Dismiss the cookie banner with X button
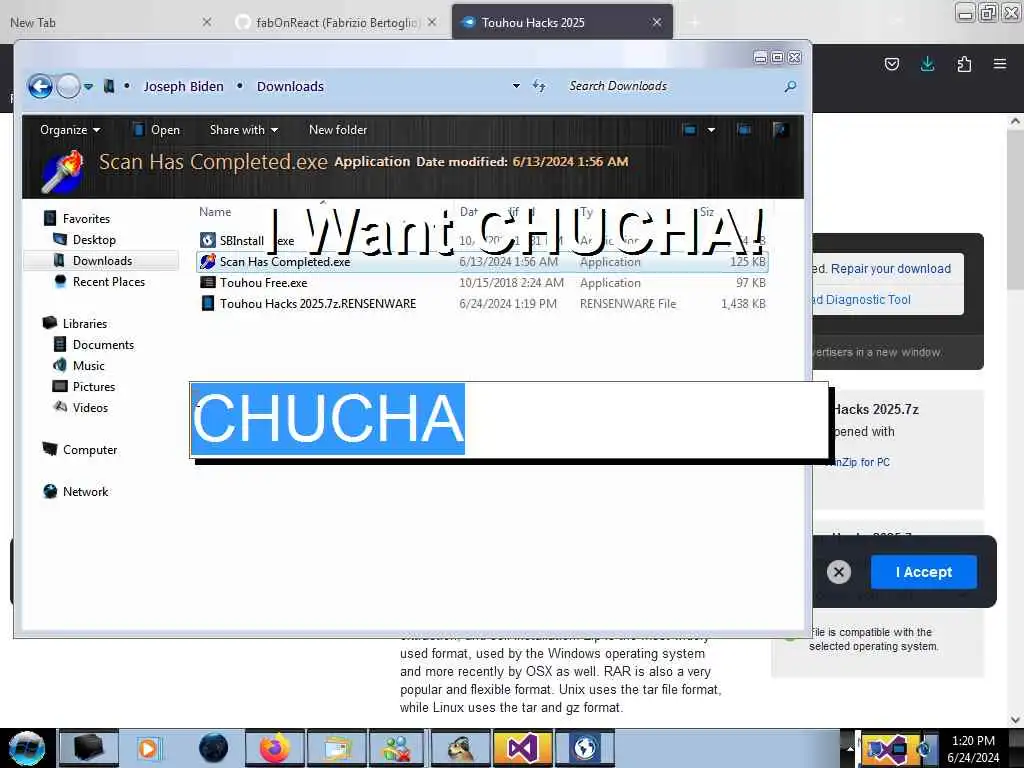The width and height of the screenshot is (1024, 768). tap(839, 572)
